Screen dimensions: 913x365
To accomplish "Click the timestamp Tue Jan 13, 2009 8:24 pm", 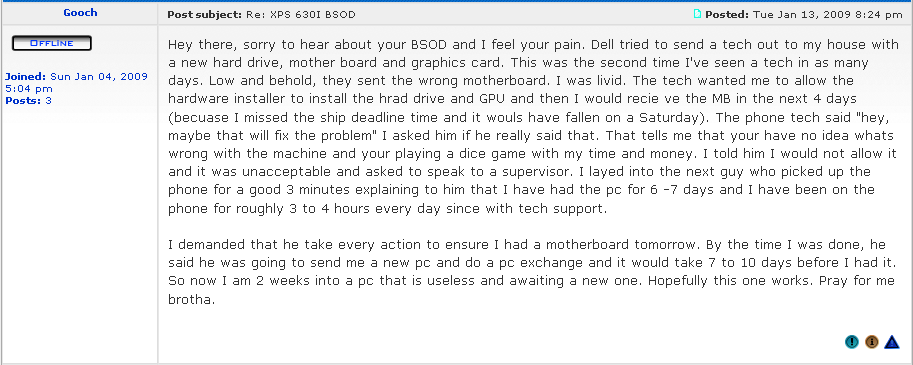I will pyautogui.click(x=827, y=15).
